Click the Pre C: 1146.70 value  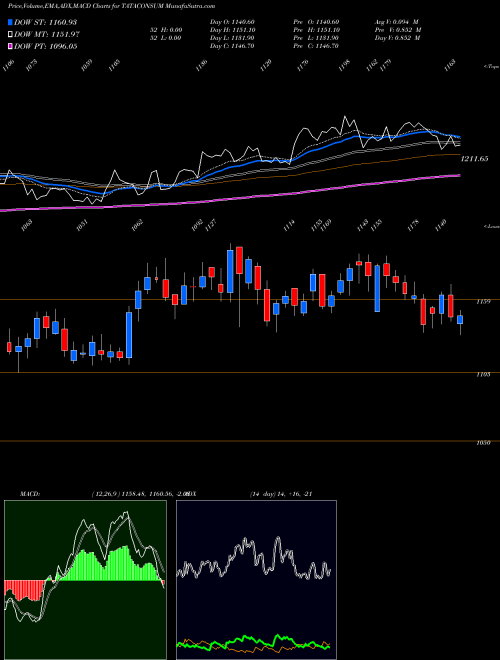coord(317,46)
